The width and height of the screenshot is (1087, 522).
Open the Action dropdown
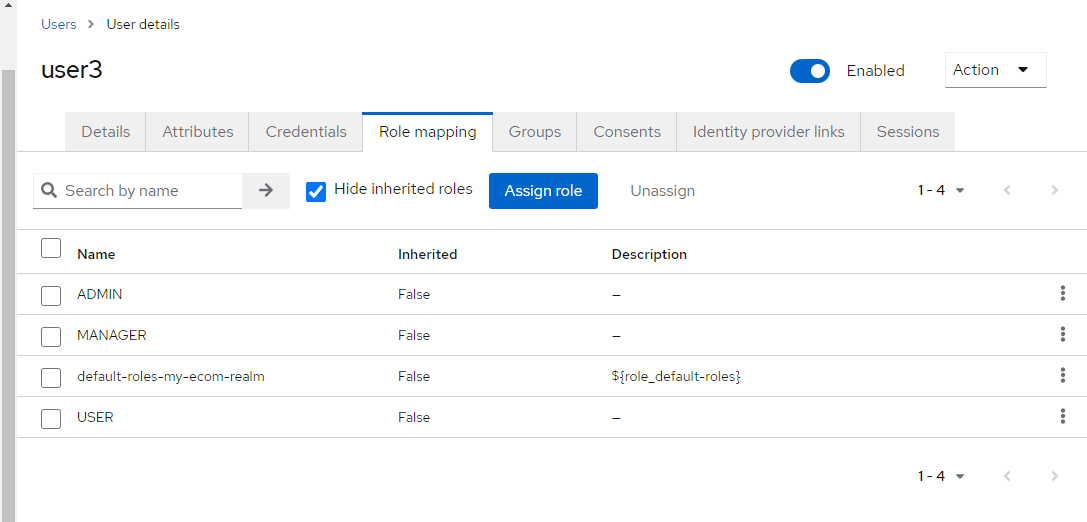(995, 70)
